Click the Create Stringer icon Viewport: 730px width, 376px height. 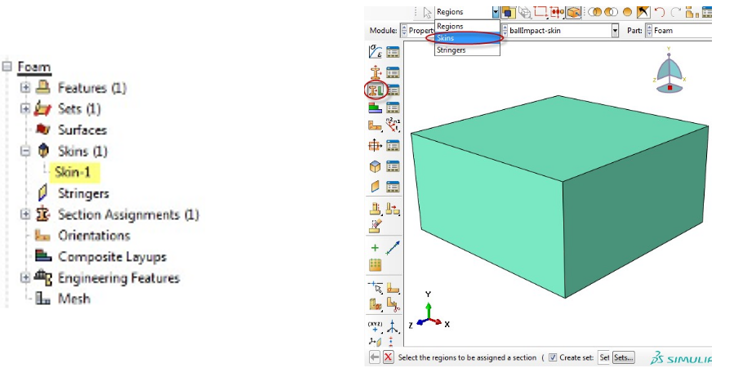coord(375,187)
